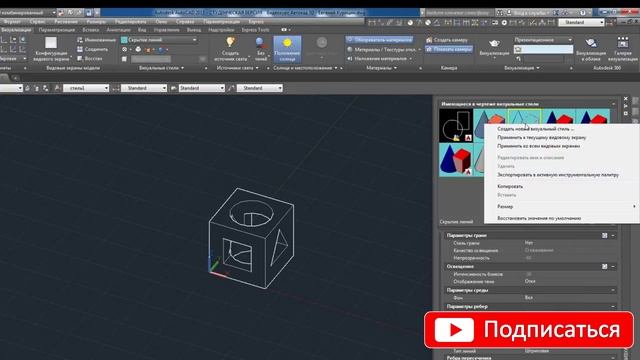Switch to Вставка ribbon tab
Image resolution: width=640 pixels, height=360 pixels.
(x=90, y=30)
